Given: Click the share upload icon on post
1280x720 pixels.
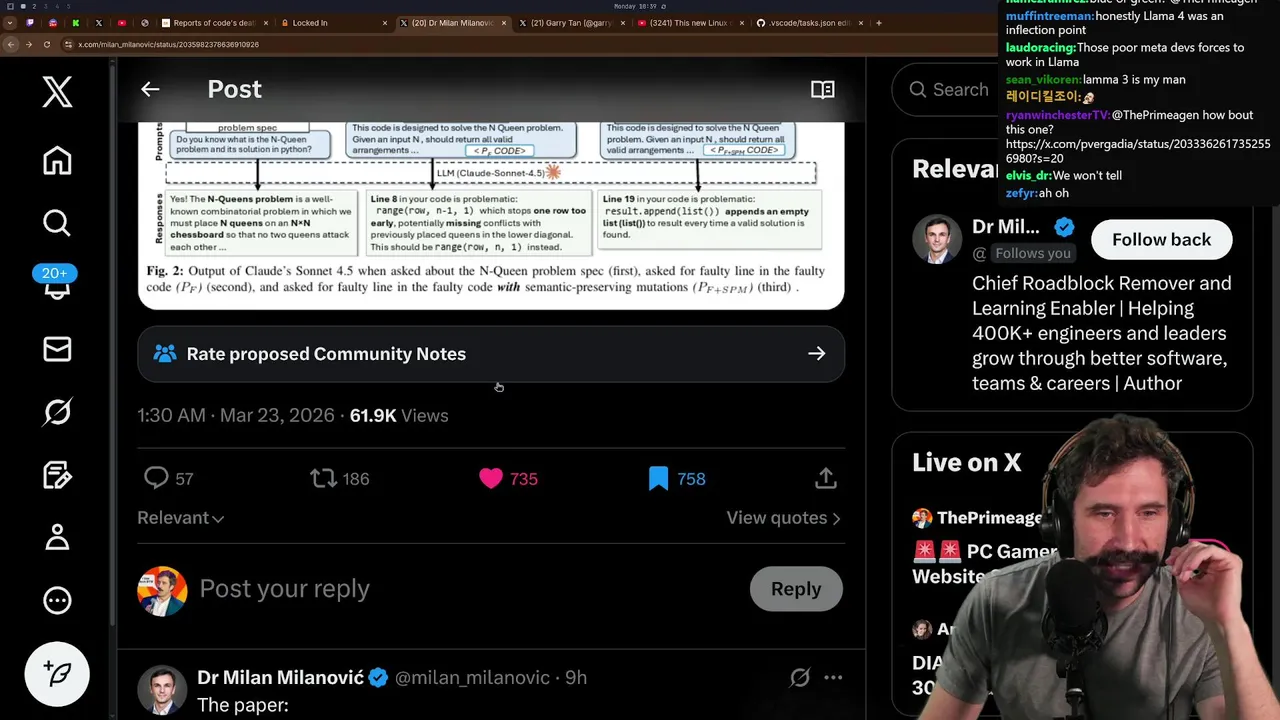Looking at the screenshot, I should [x=825, y=479].
